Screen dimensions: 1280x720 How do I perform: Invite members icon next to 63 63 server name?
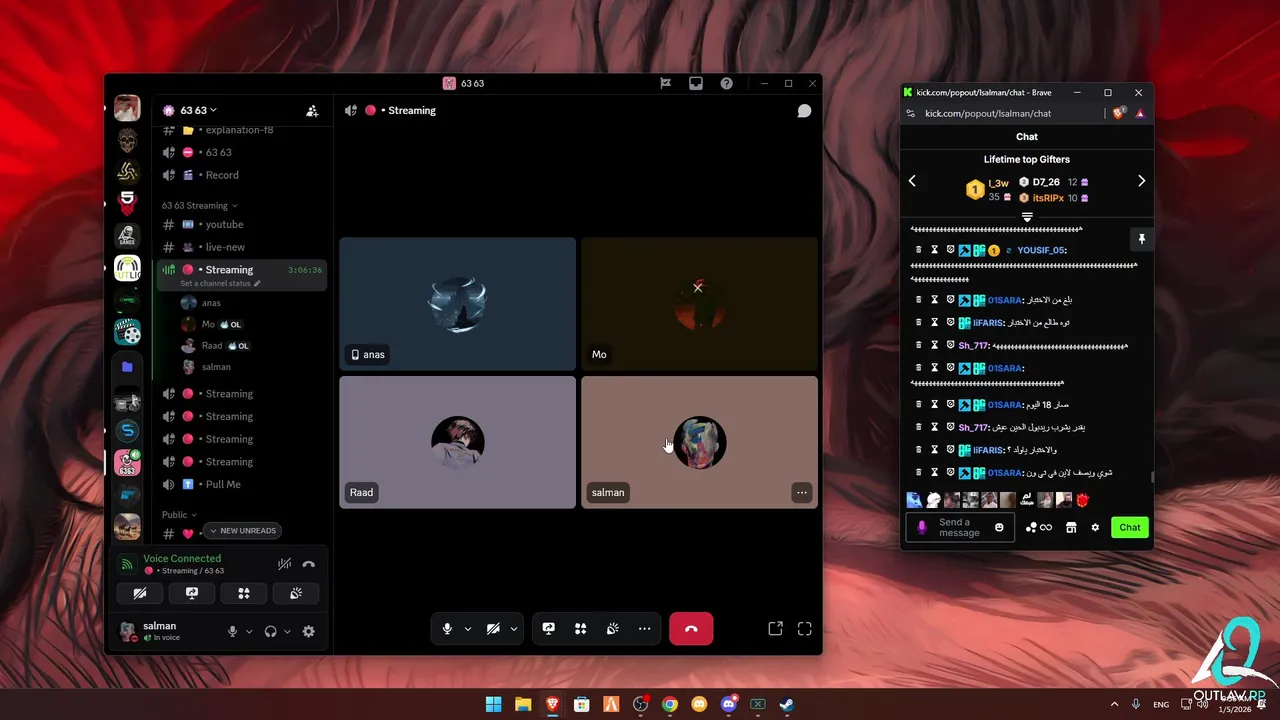coord(312,111)
